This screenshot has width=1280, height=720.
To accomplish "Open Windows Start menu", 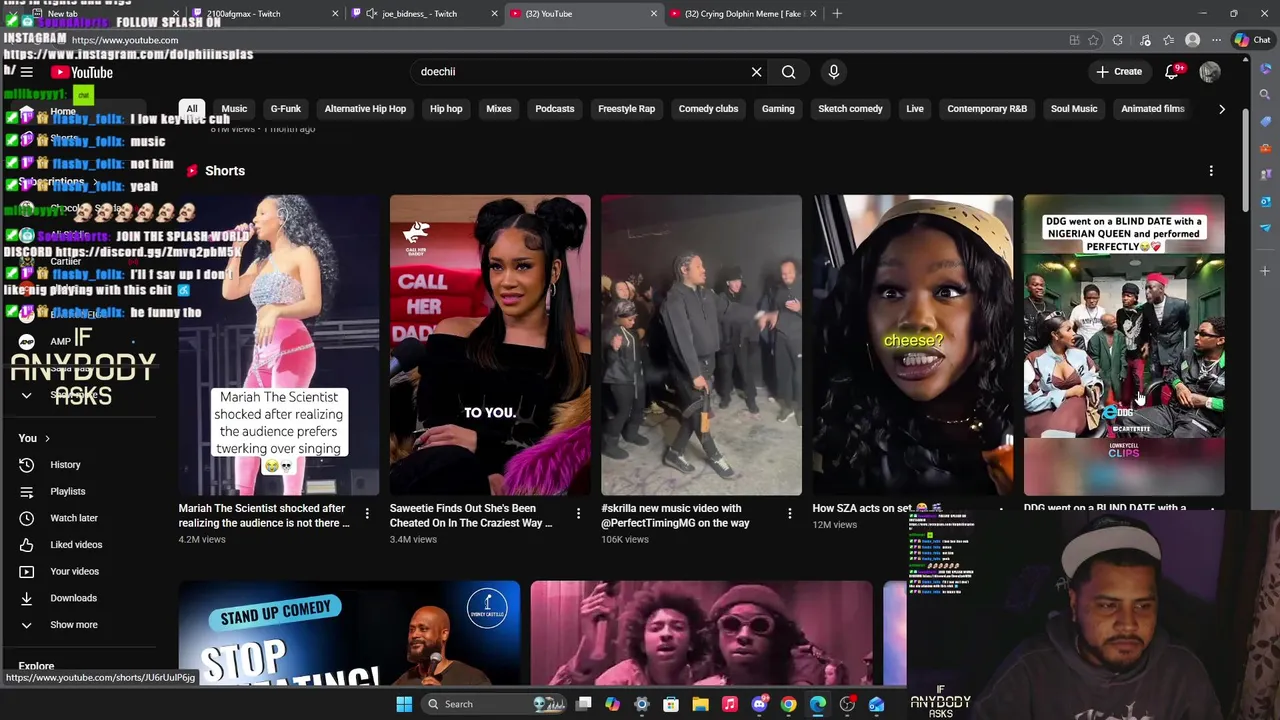I will click(404, 704).
